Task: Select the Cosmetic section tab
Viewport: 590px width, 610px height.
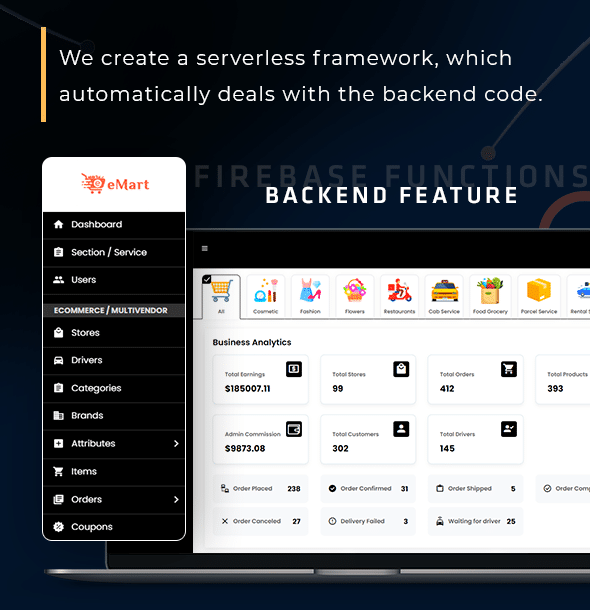Action: click(x=266, y=296)
